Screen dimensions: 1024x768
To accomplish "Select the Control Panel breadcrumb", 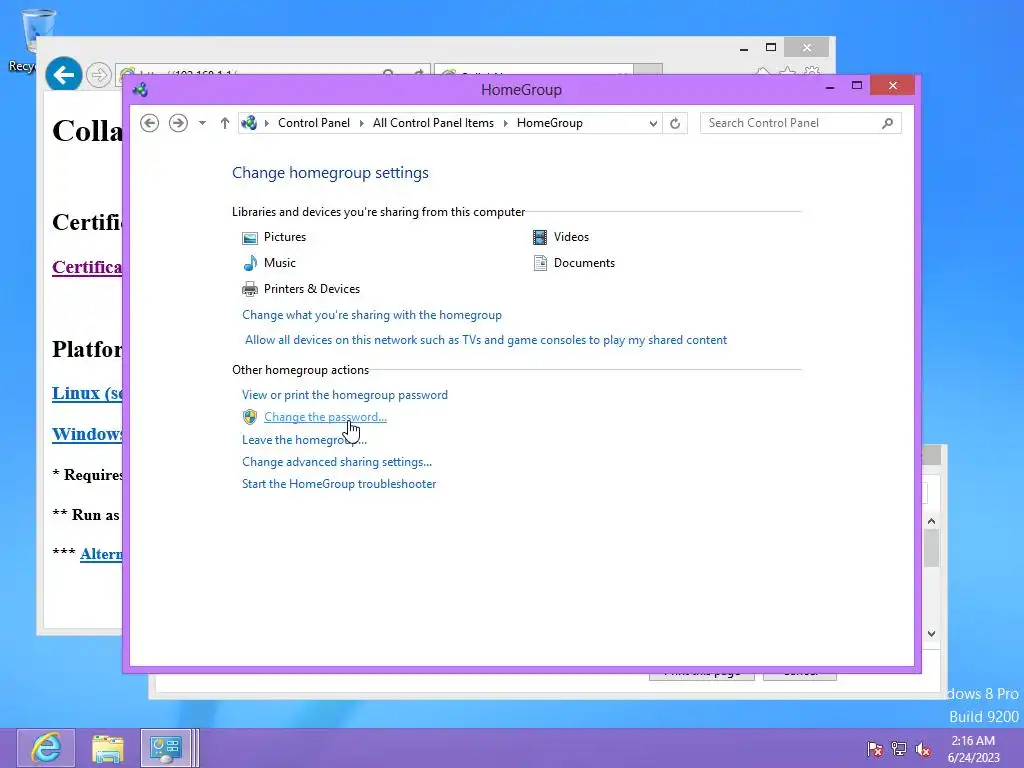I will click(313, 123).
